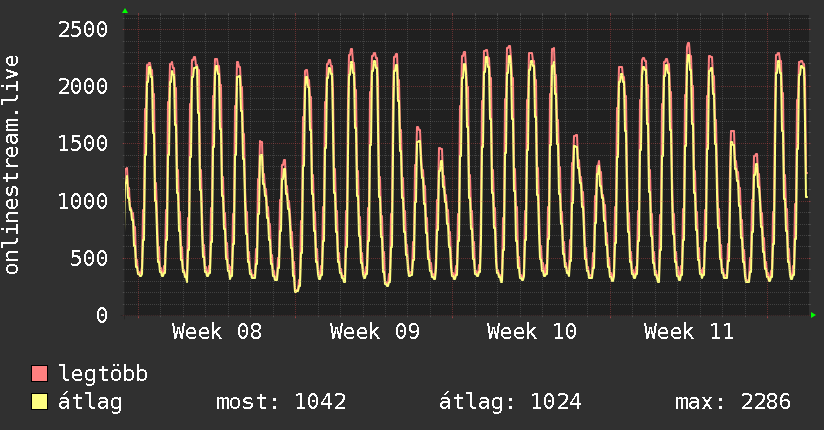Click the Week 08 axis label
Screen dimensions: 824x430
click(x=217, y=332)
